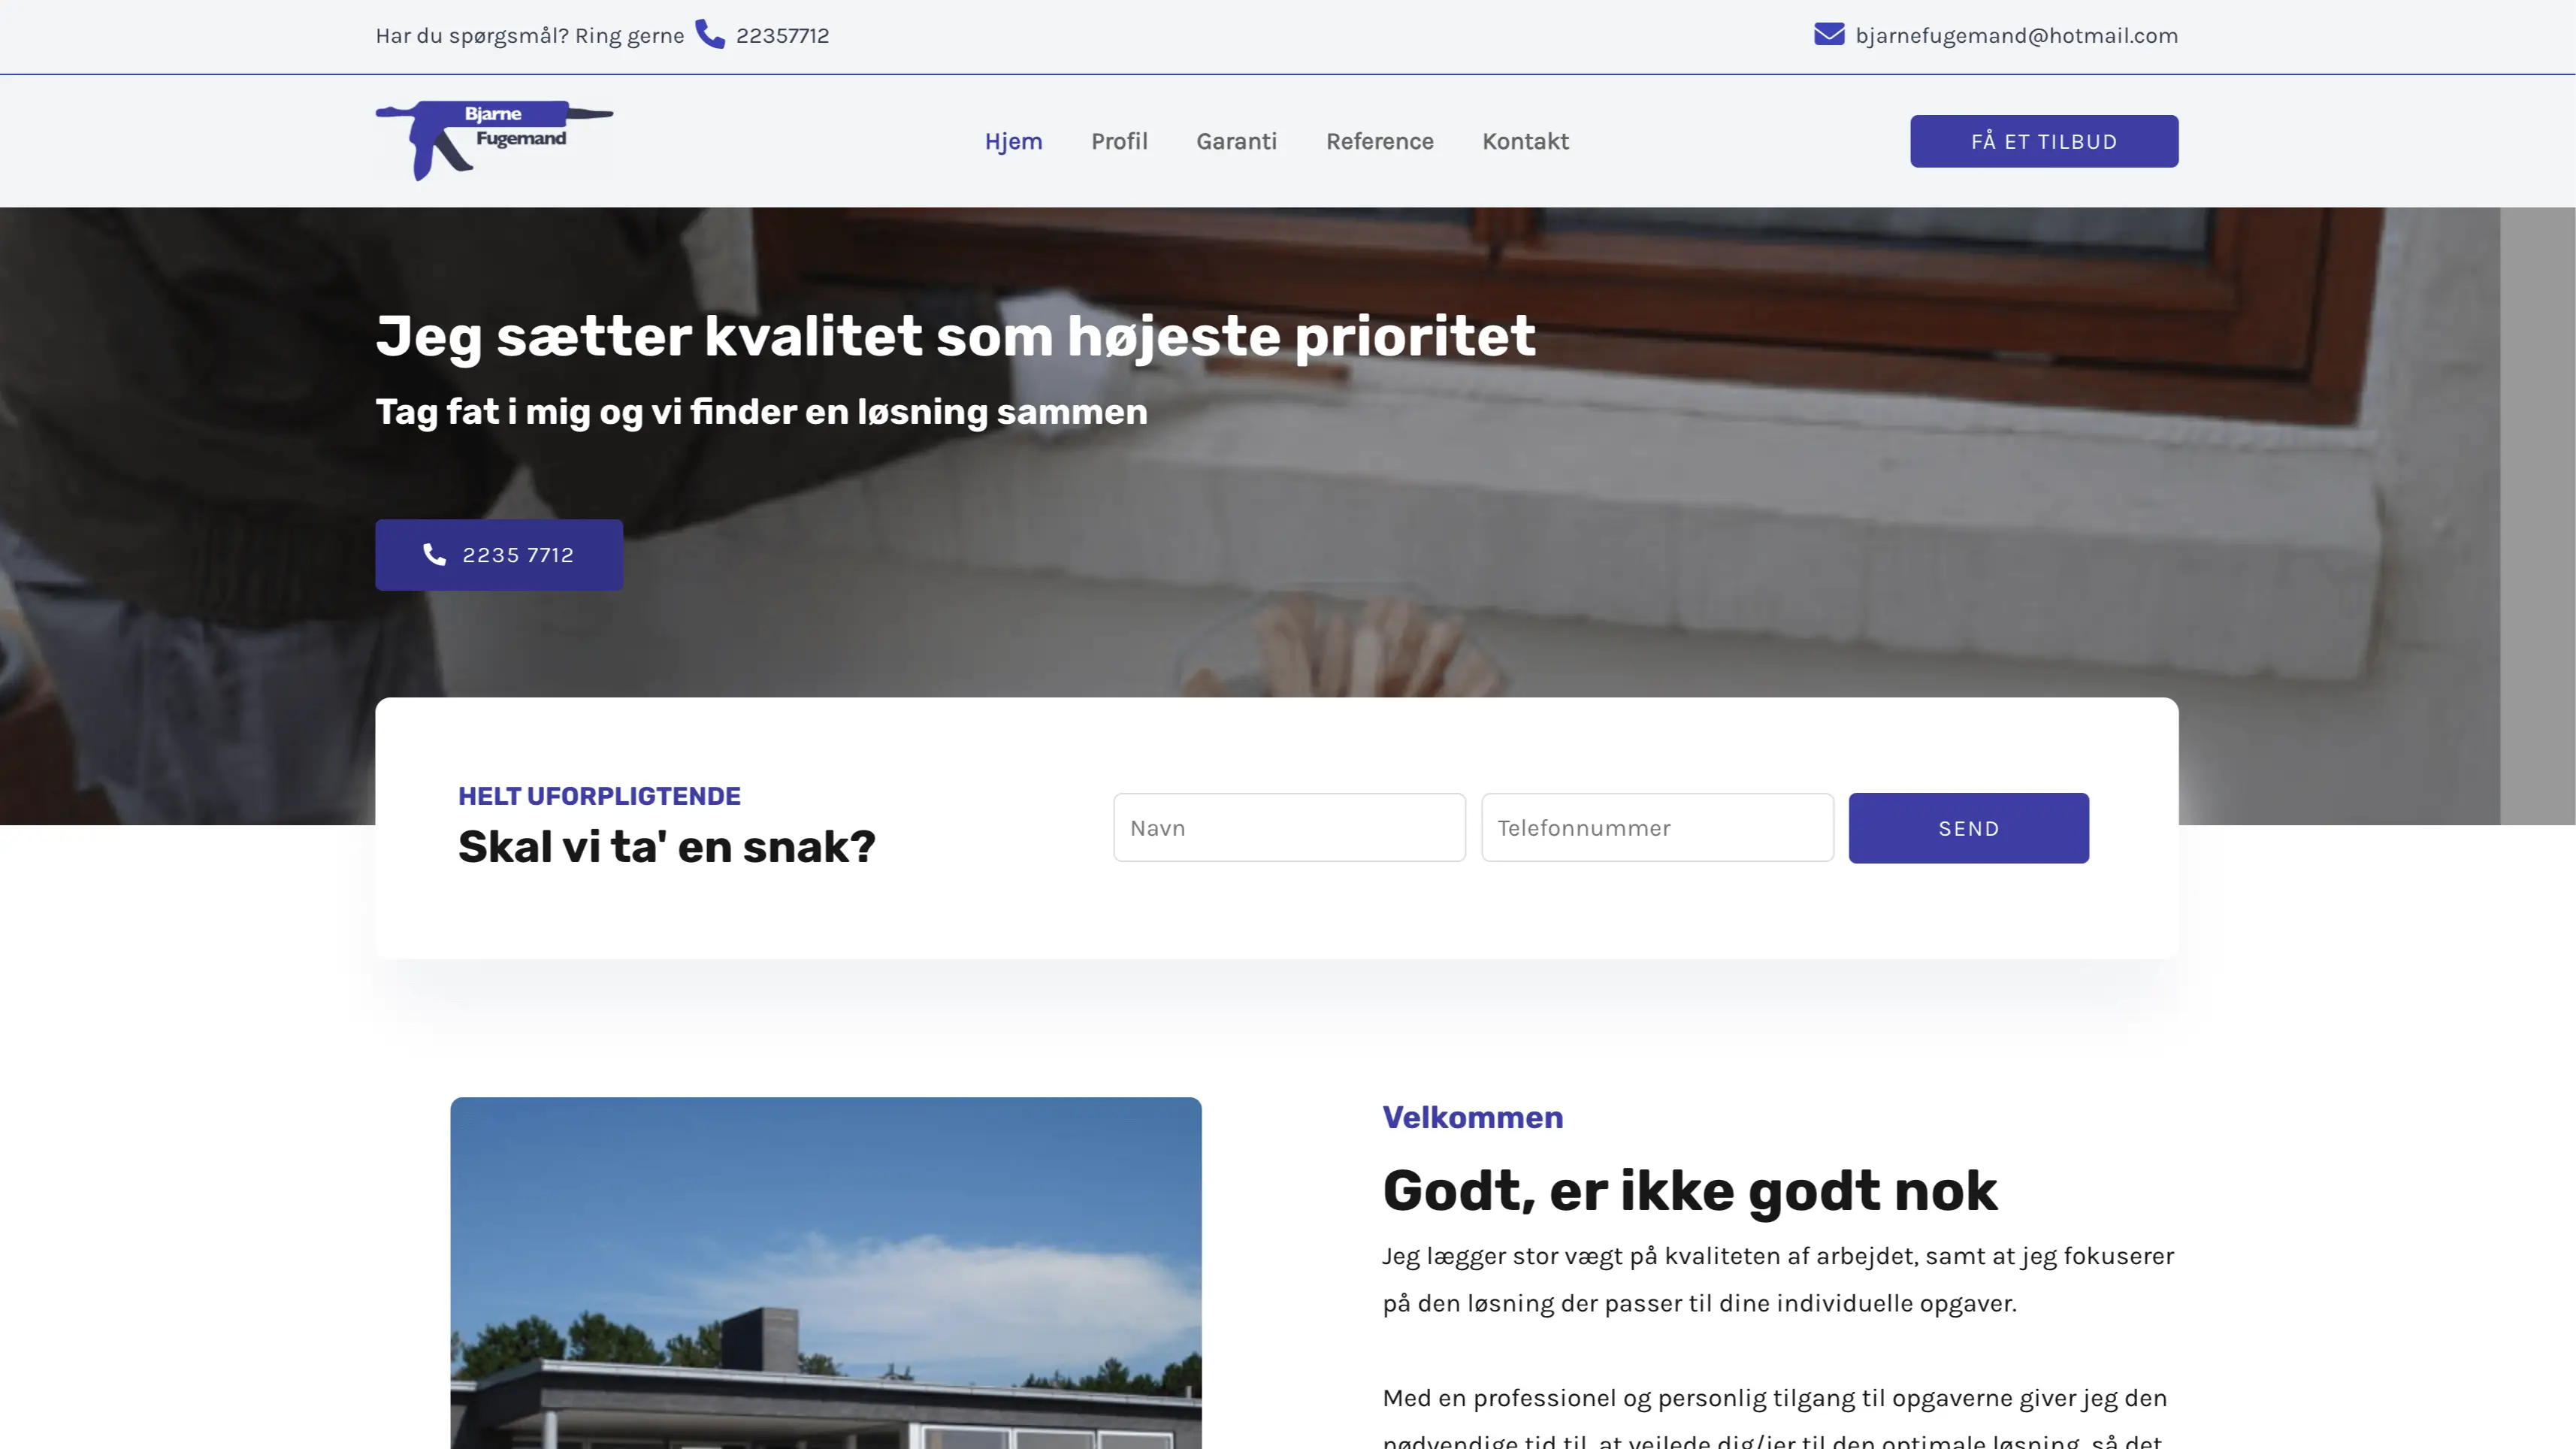
Task: Click the 22357712 phone number link
Action: 782,35
